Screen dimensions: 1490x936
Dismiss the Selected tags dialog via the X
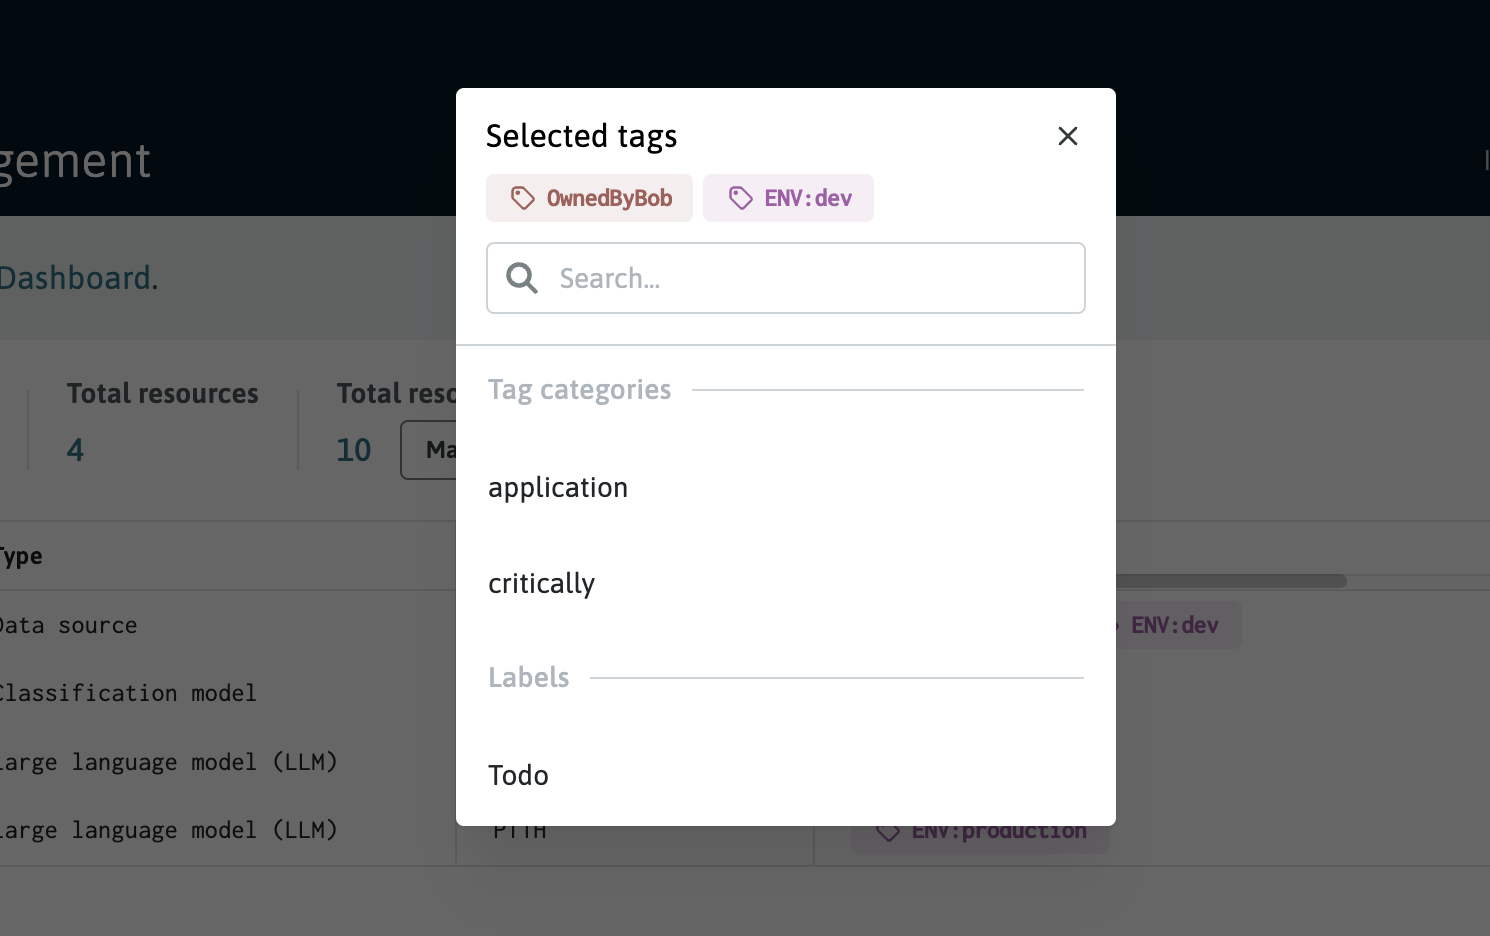pos(1067,136)
